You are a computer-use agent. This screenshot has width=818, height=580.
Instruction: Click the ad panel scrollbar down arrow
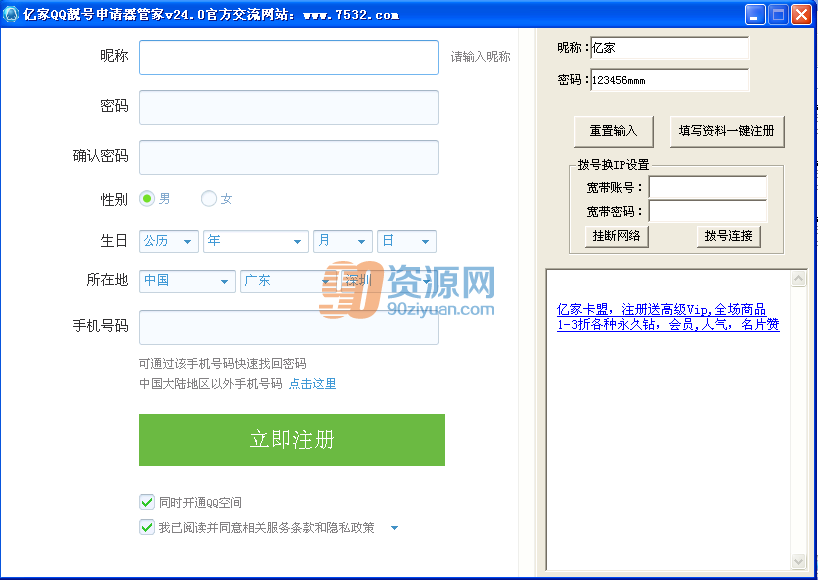click(798, 561)
